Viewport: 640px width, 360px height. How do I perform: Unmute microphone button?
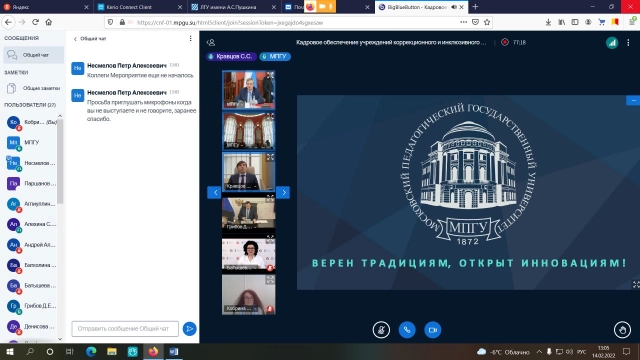pyautogui.click(x=381, y=330)
